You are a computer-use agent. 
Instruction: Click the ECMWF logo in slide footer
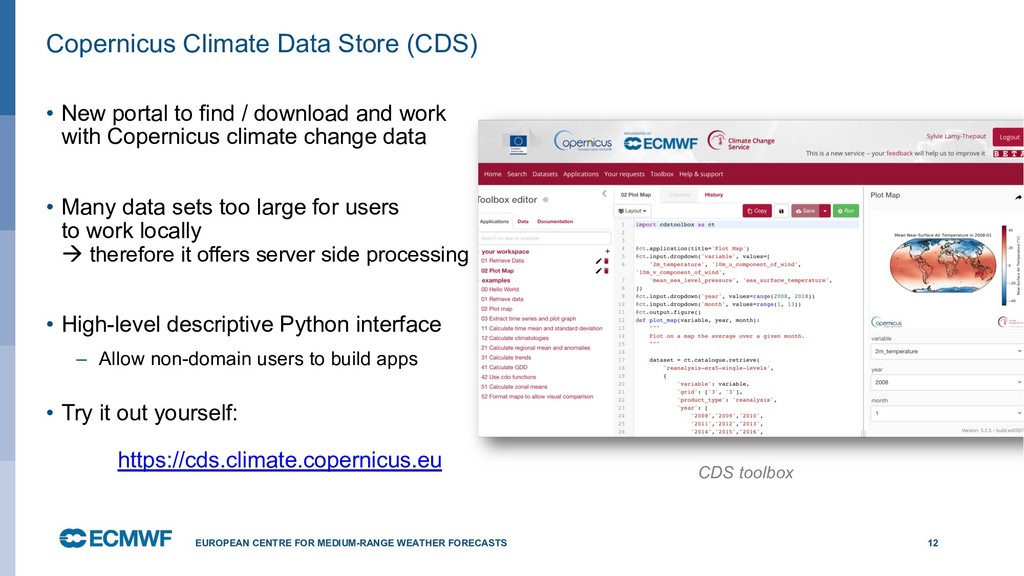pos(116,538)
